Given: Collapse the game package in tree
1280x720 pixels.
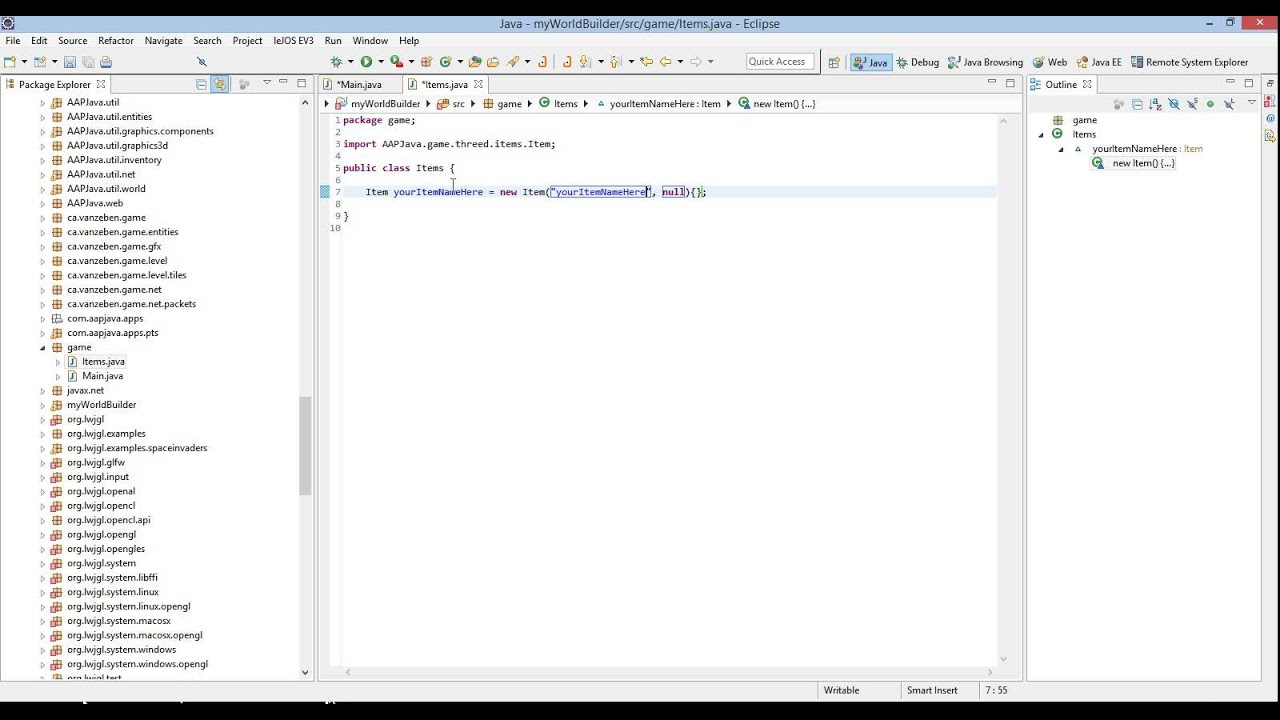Looking at the screenshot, I should coord(43,347).
